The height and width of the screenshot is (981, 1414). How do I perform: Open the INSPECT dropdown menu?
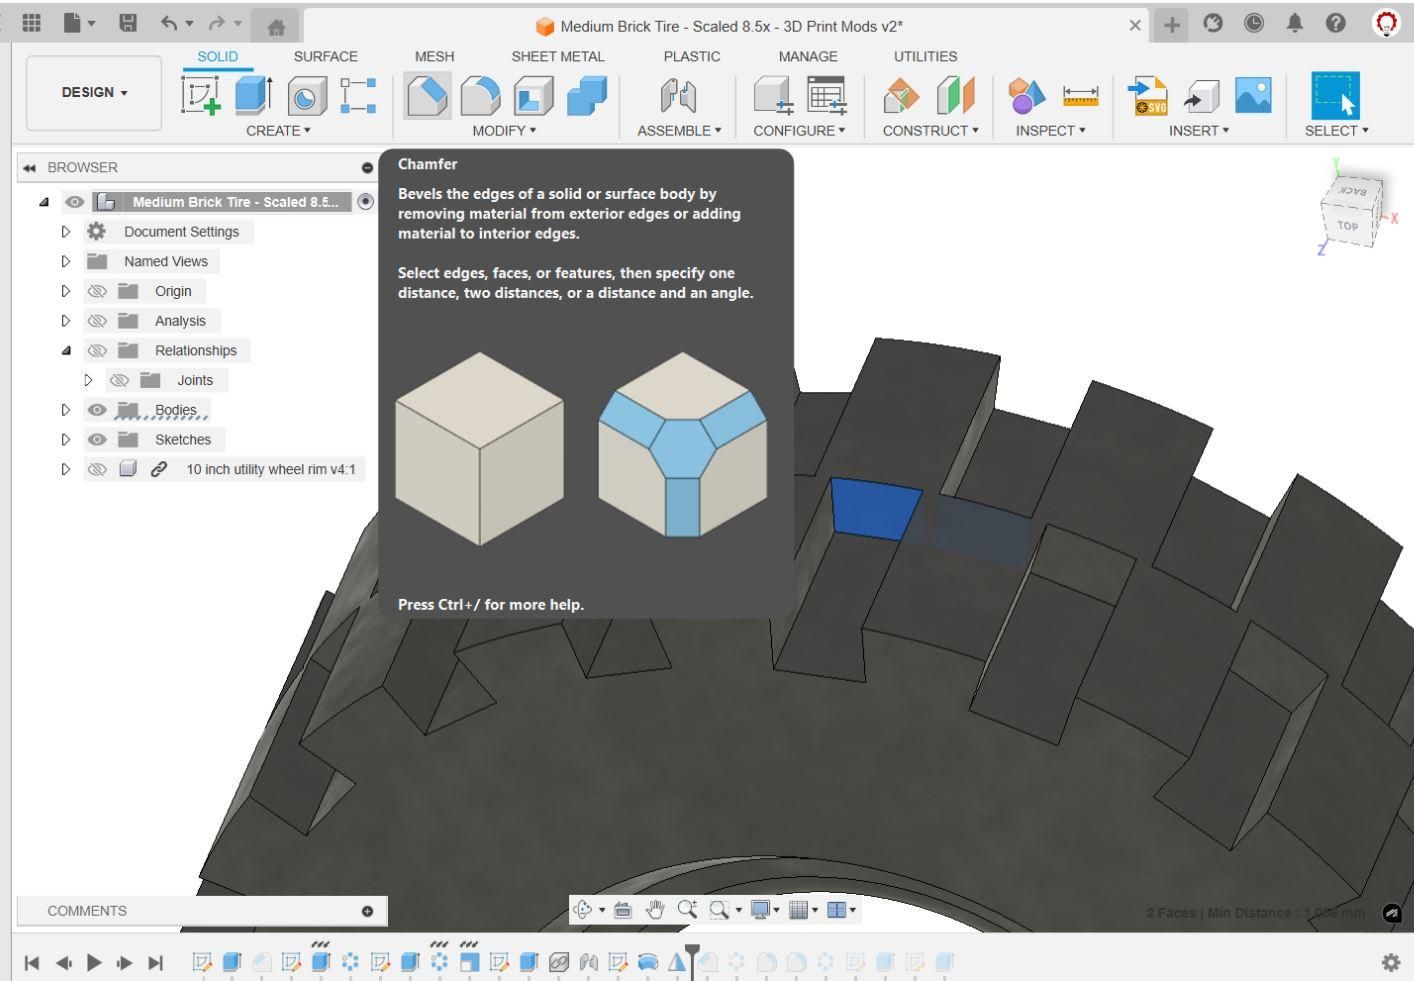[1050, 131]
